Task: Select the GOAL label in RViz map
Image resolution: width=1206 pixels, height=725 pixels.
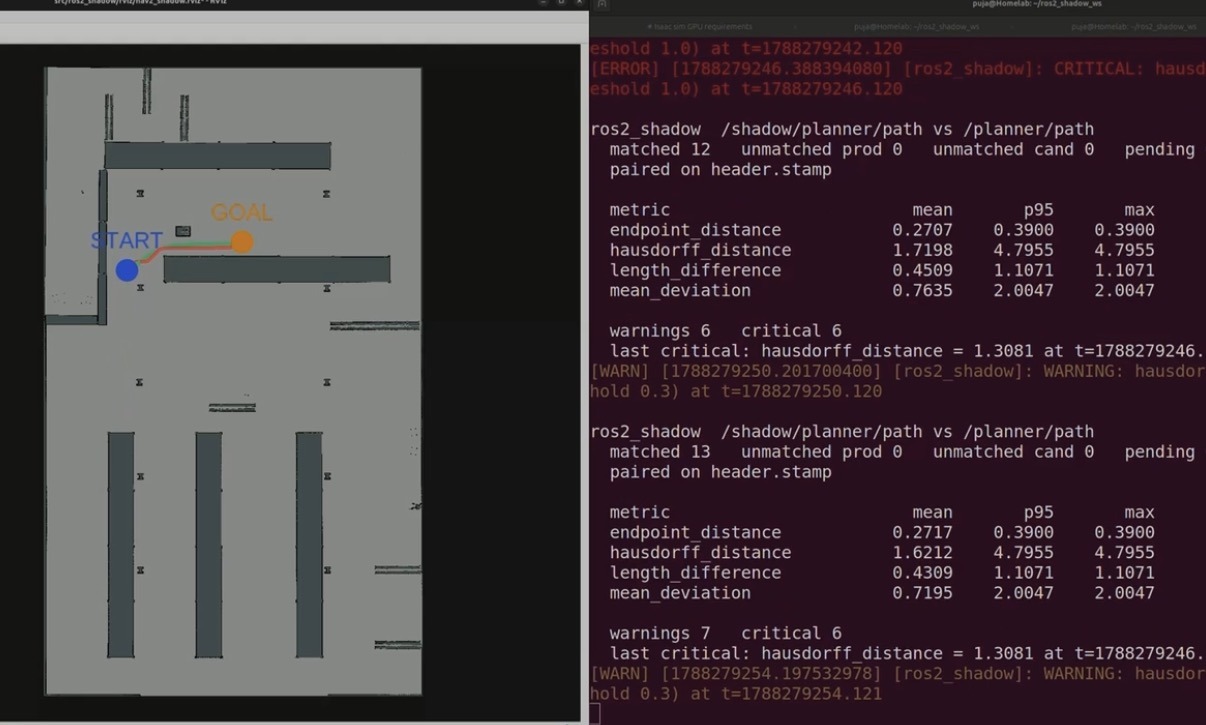Action: click(x=241, y=212)
